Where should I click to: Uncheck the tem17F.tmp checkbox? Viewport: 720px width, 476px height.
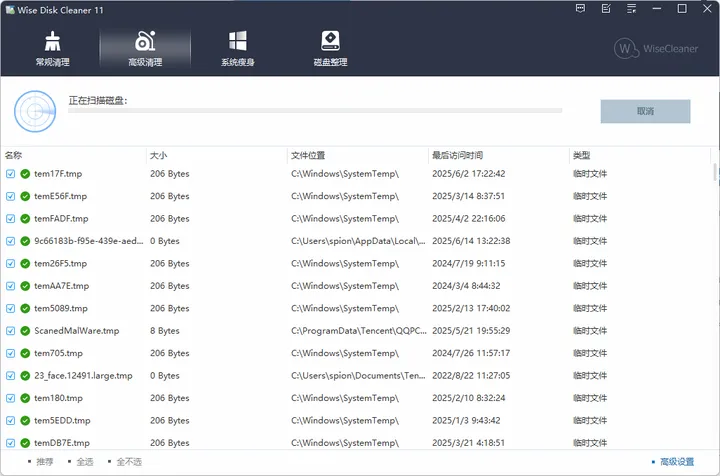coord(11,174)
